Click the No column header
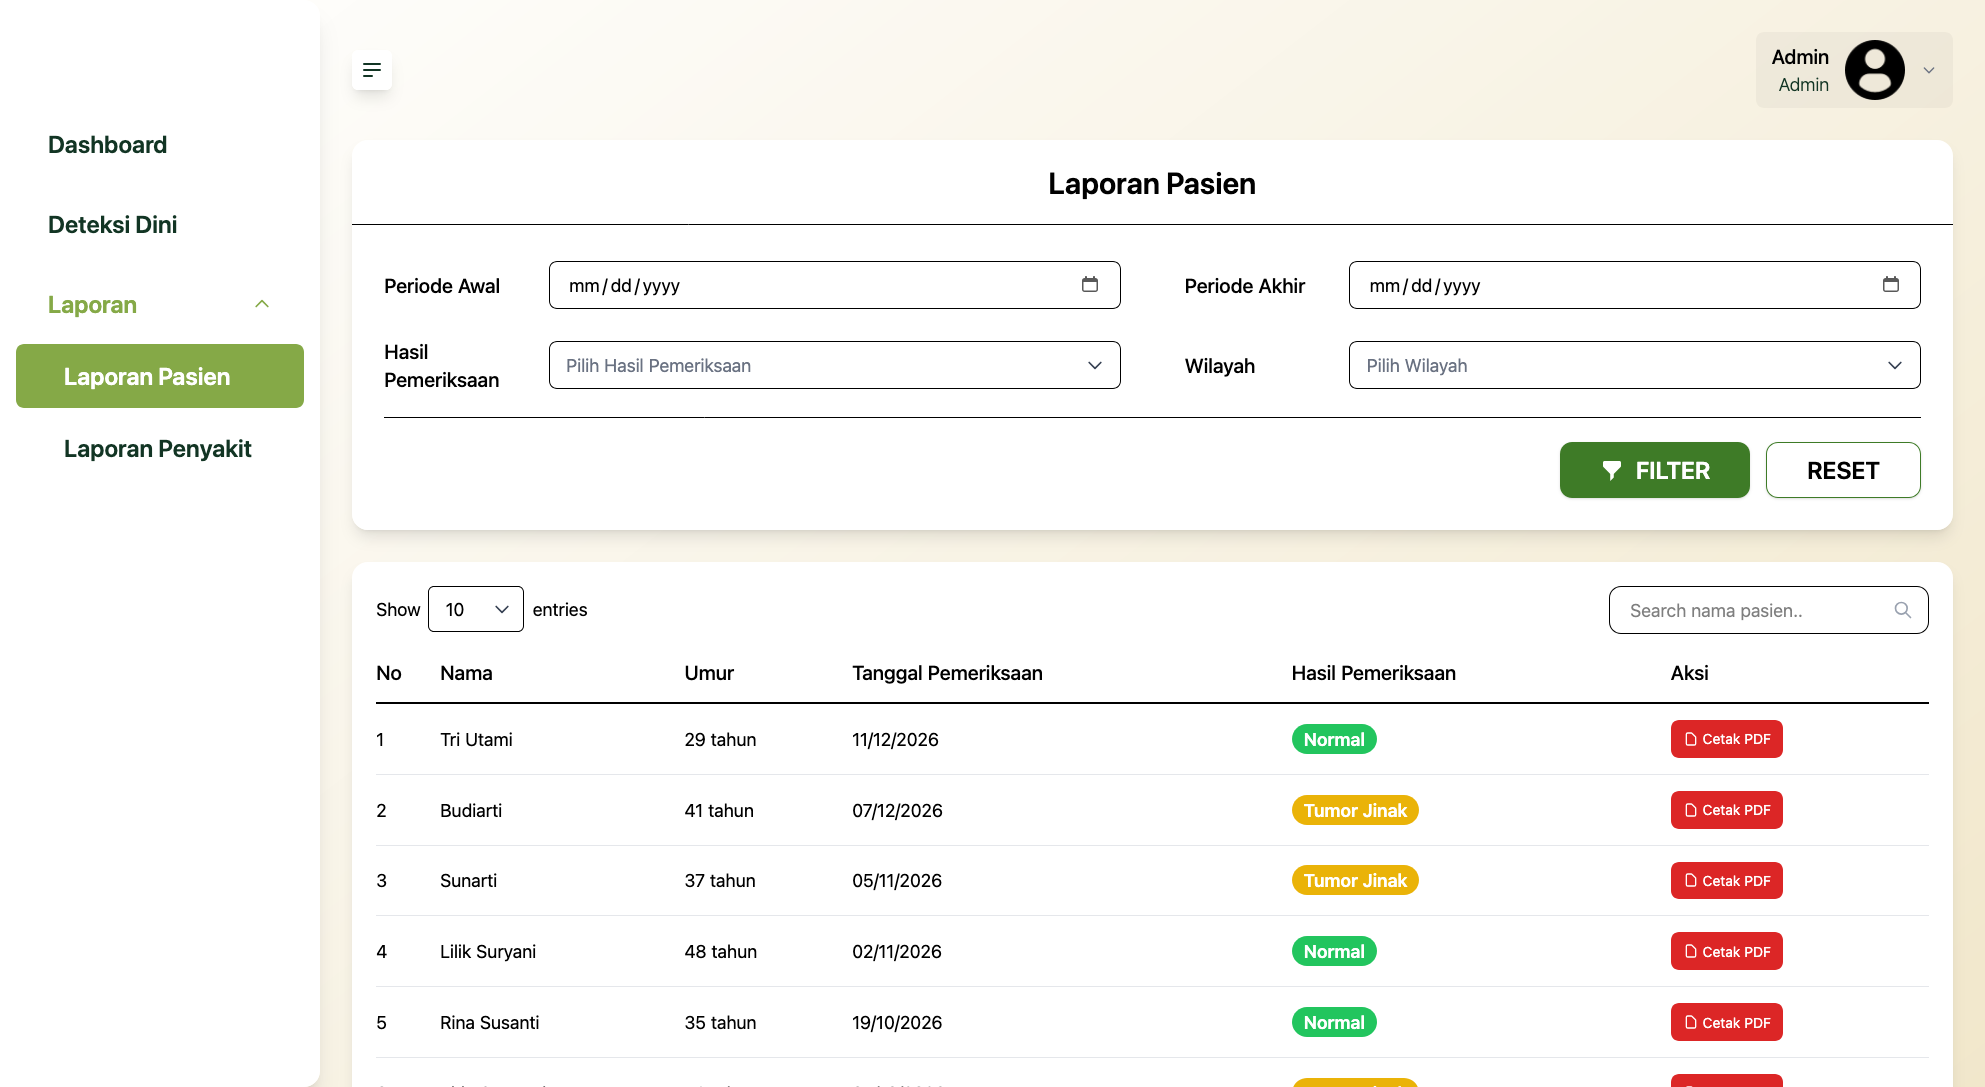This screenshot has height=1087, width=1985. (388, 673)
